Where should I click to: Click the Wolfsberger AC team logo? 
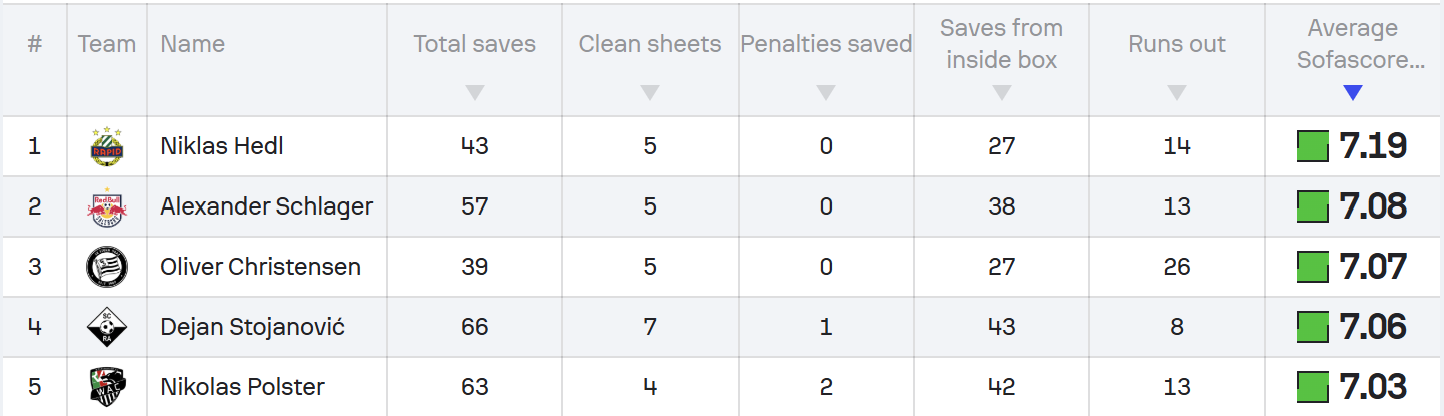[106, 387]
